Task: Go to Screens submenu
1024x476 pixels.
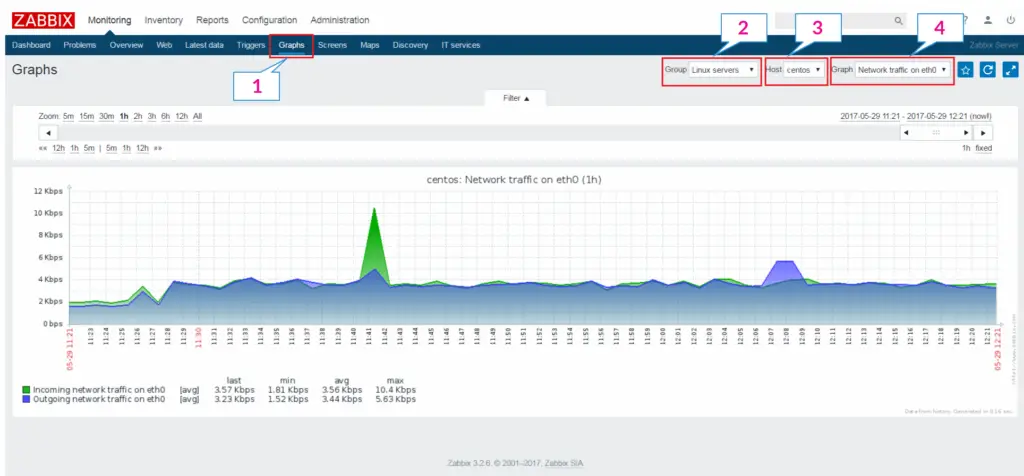Action: pyautogui.click(x=332, y=45)
